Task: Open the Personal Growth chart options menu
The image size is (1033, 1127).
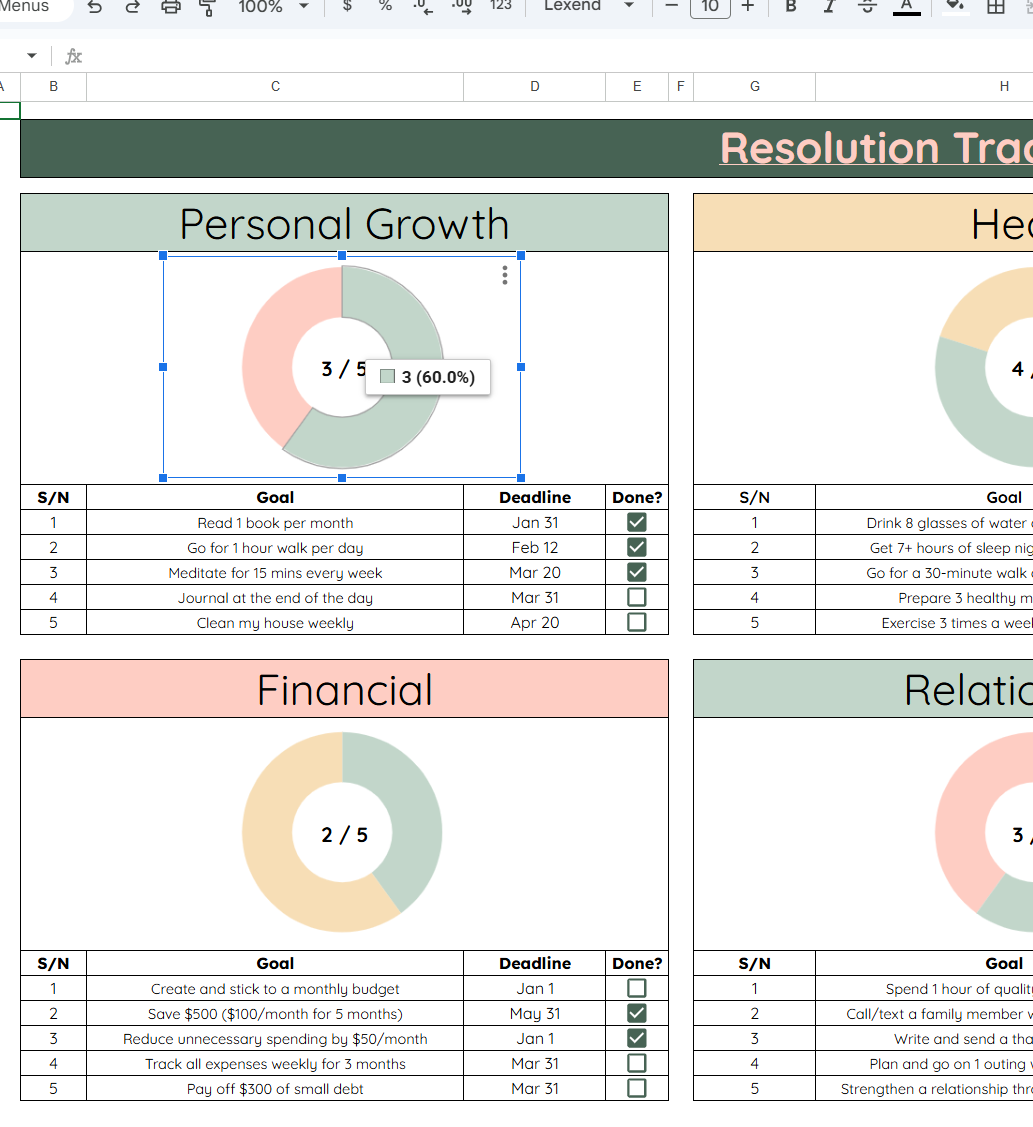Action: coord(505,275)
